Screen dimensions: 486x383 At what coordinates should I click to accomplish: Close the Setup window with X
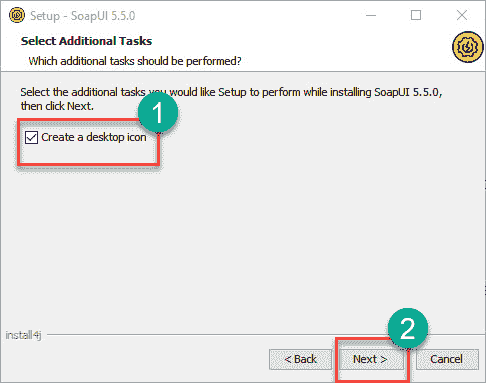(x=462, y=15)
